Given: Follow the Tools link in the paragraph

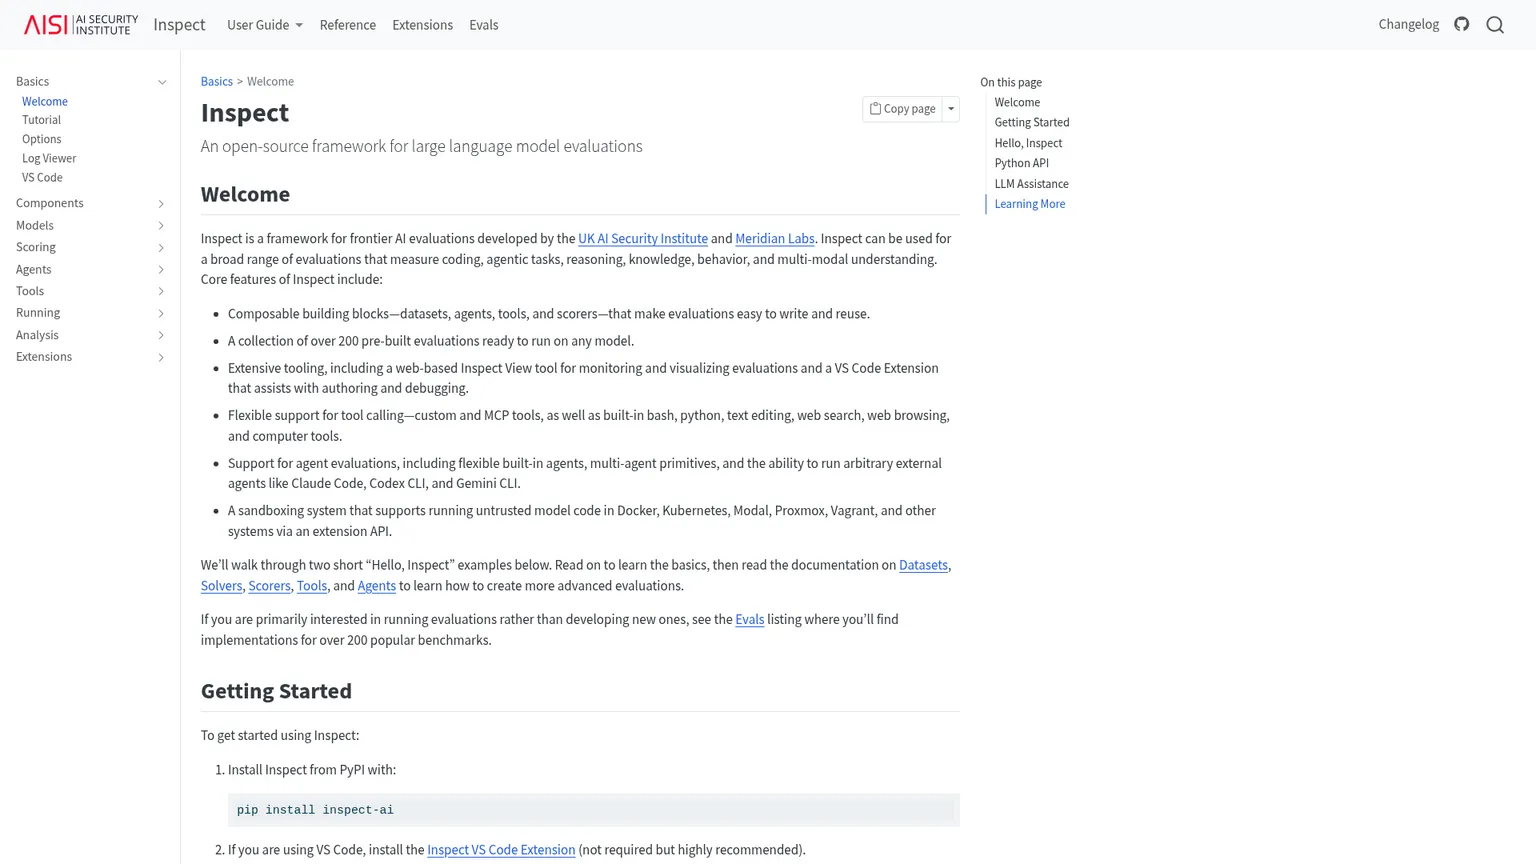Looking at the screenshot, I should coord(312,586).
